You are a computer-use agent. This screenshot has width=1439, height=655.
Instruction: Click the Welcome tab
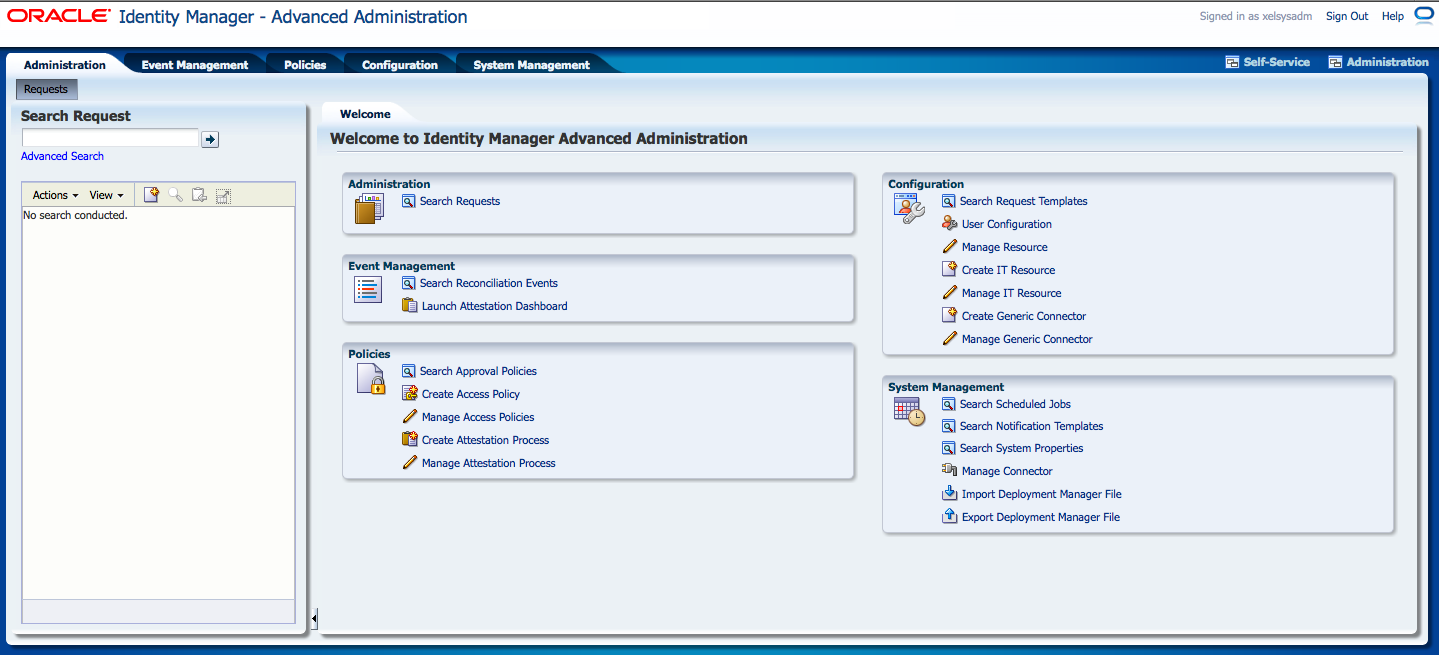tap(365, 114)
